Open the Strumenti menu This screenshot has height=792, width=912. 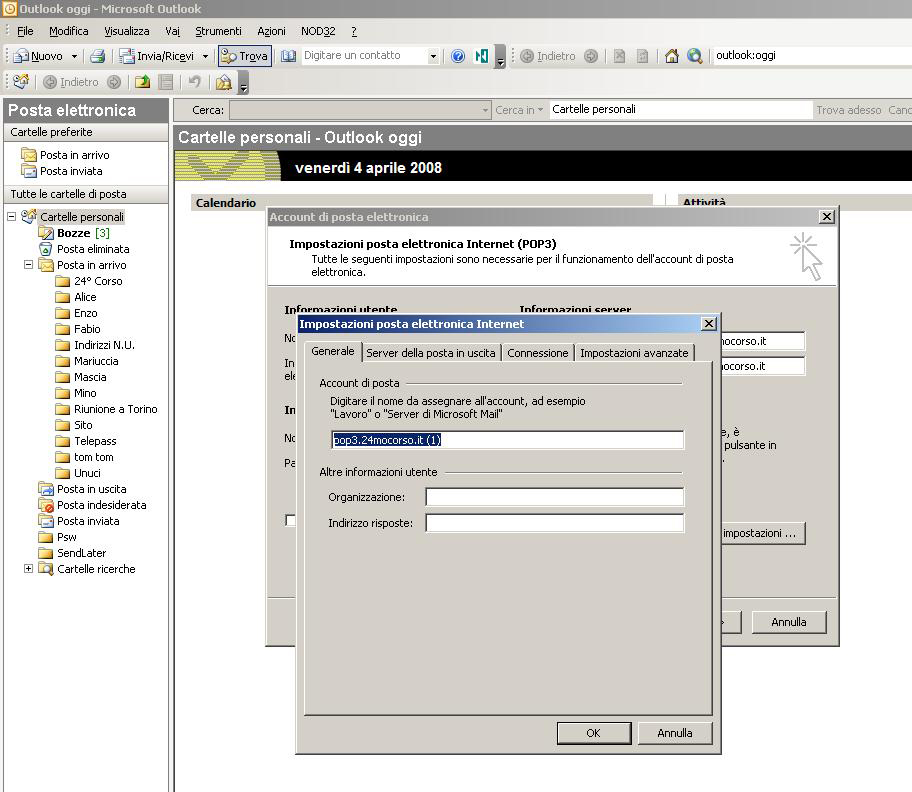pyautogui.click(x=218, y=31)
